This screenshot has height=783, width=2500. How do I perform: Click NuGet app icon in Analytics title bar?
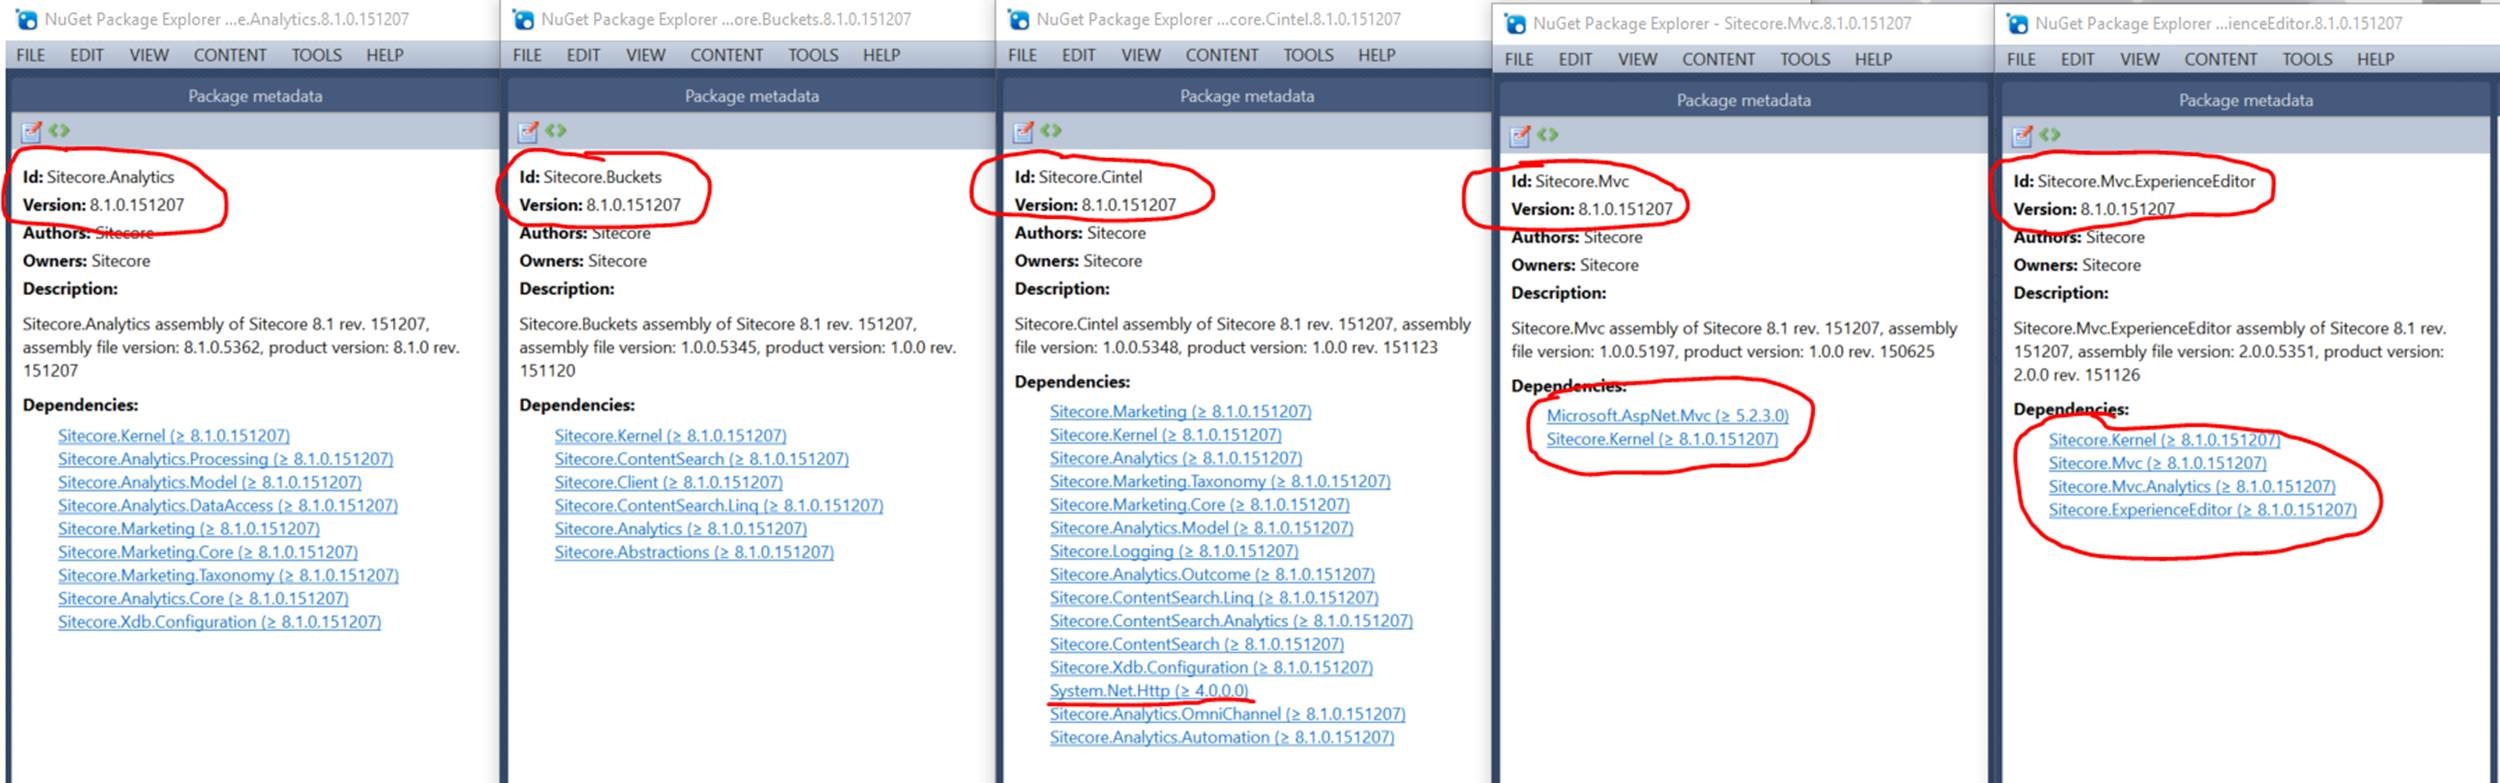[x=26, y=19]
